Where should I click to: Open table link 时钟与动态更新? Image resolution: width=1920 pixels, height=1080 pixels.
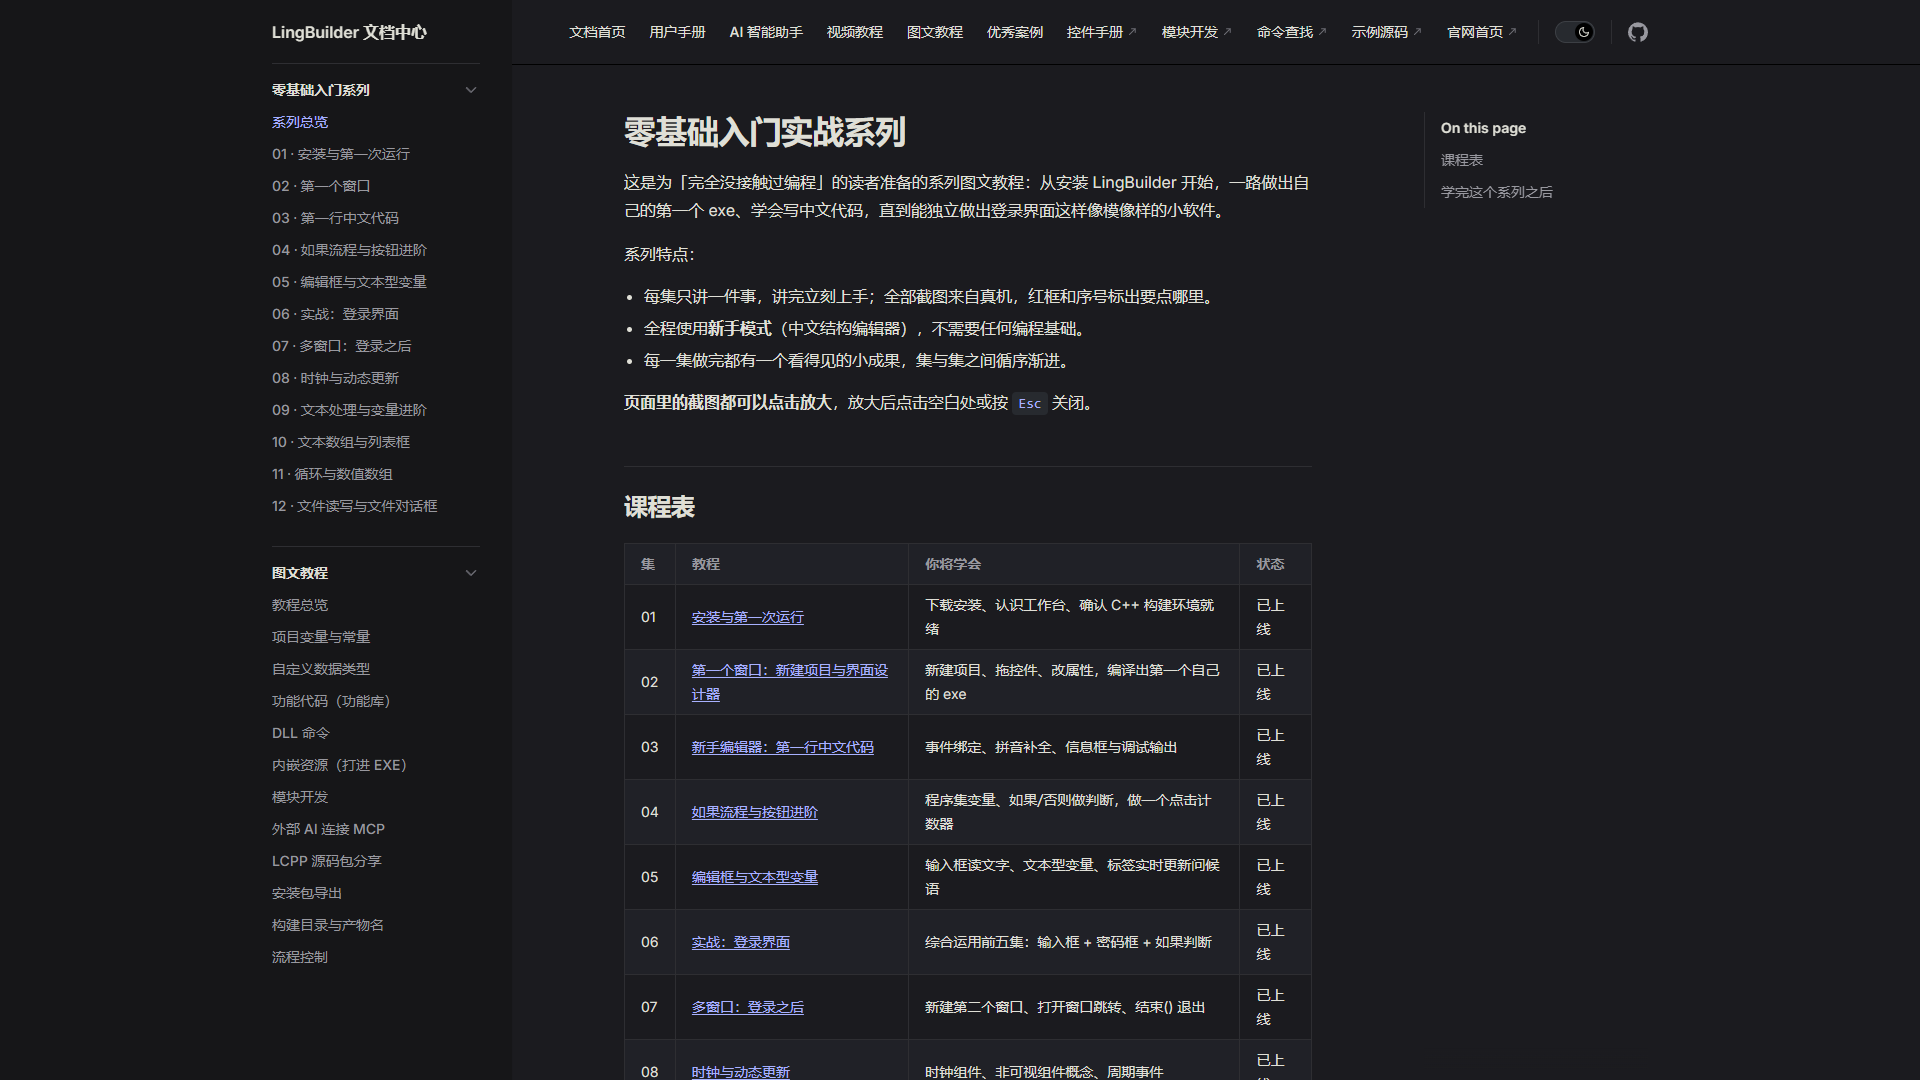tap(741, 1072)
